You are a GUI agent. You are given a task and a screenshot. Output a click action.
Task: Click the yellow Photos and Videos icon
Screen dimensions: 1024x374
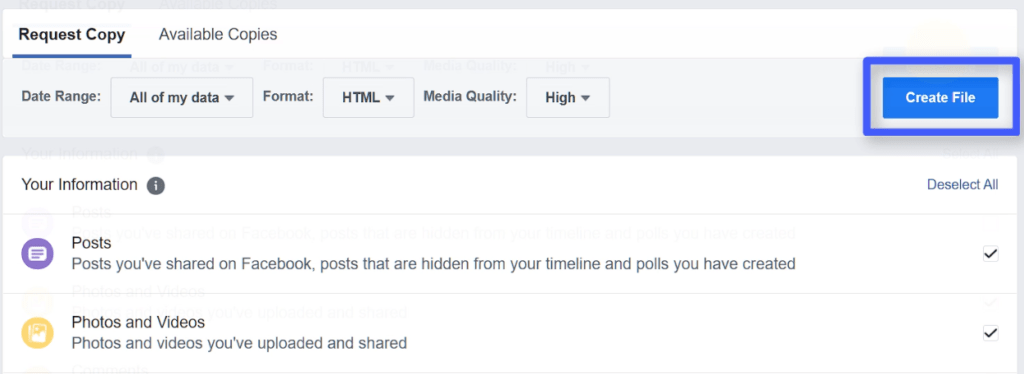pyautogui.click(x=38, y=333)
